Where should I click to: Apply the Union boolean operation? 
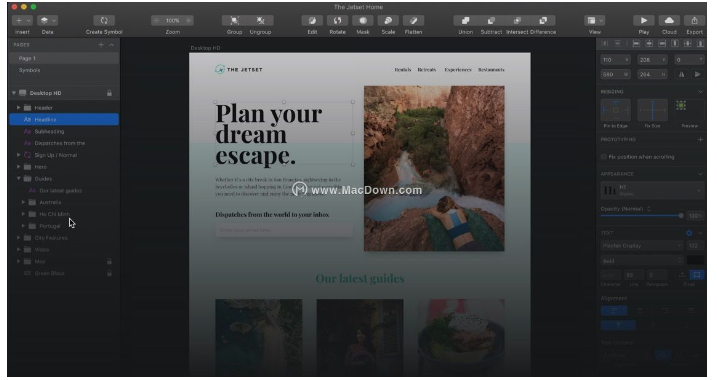pyautogui.click(x=466, y=21)
